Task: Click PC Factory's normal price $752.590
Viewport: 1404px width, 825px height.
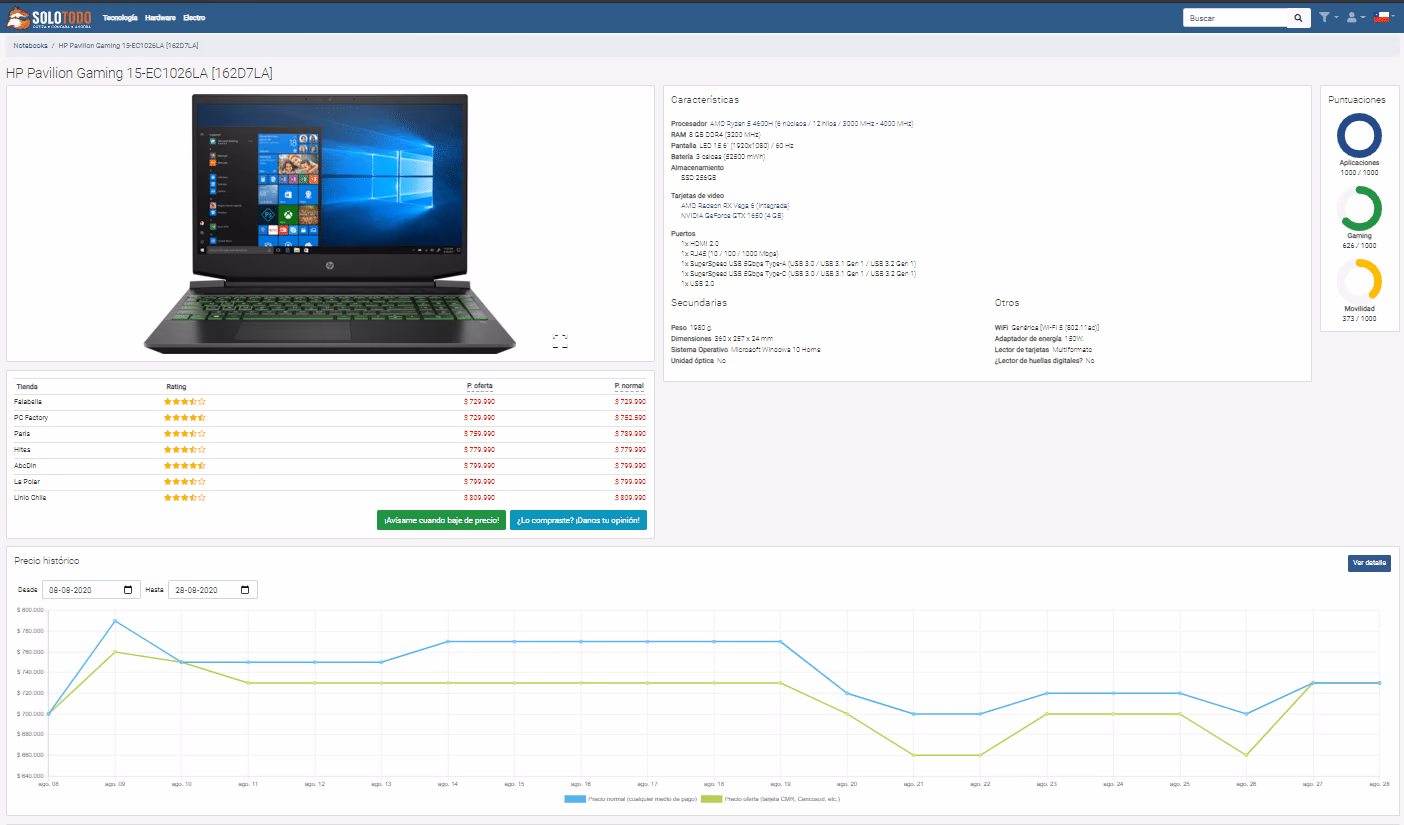Action: [630, 418]
